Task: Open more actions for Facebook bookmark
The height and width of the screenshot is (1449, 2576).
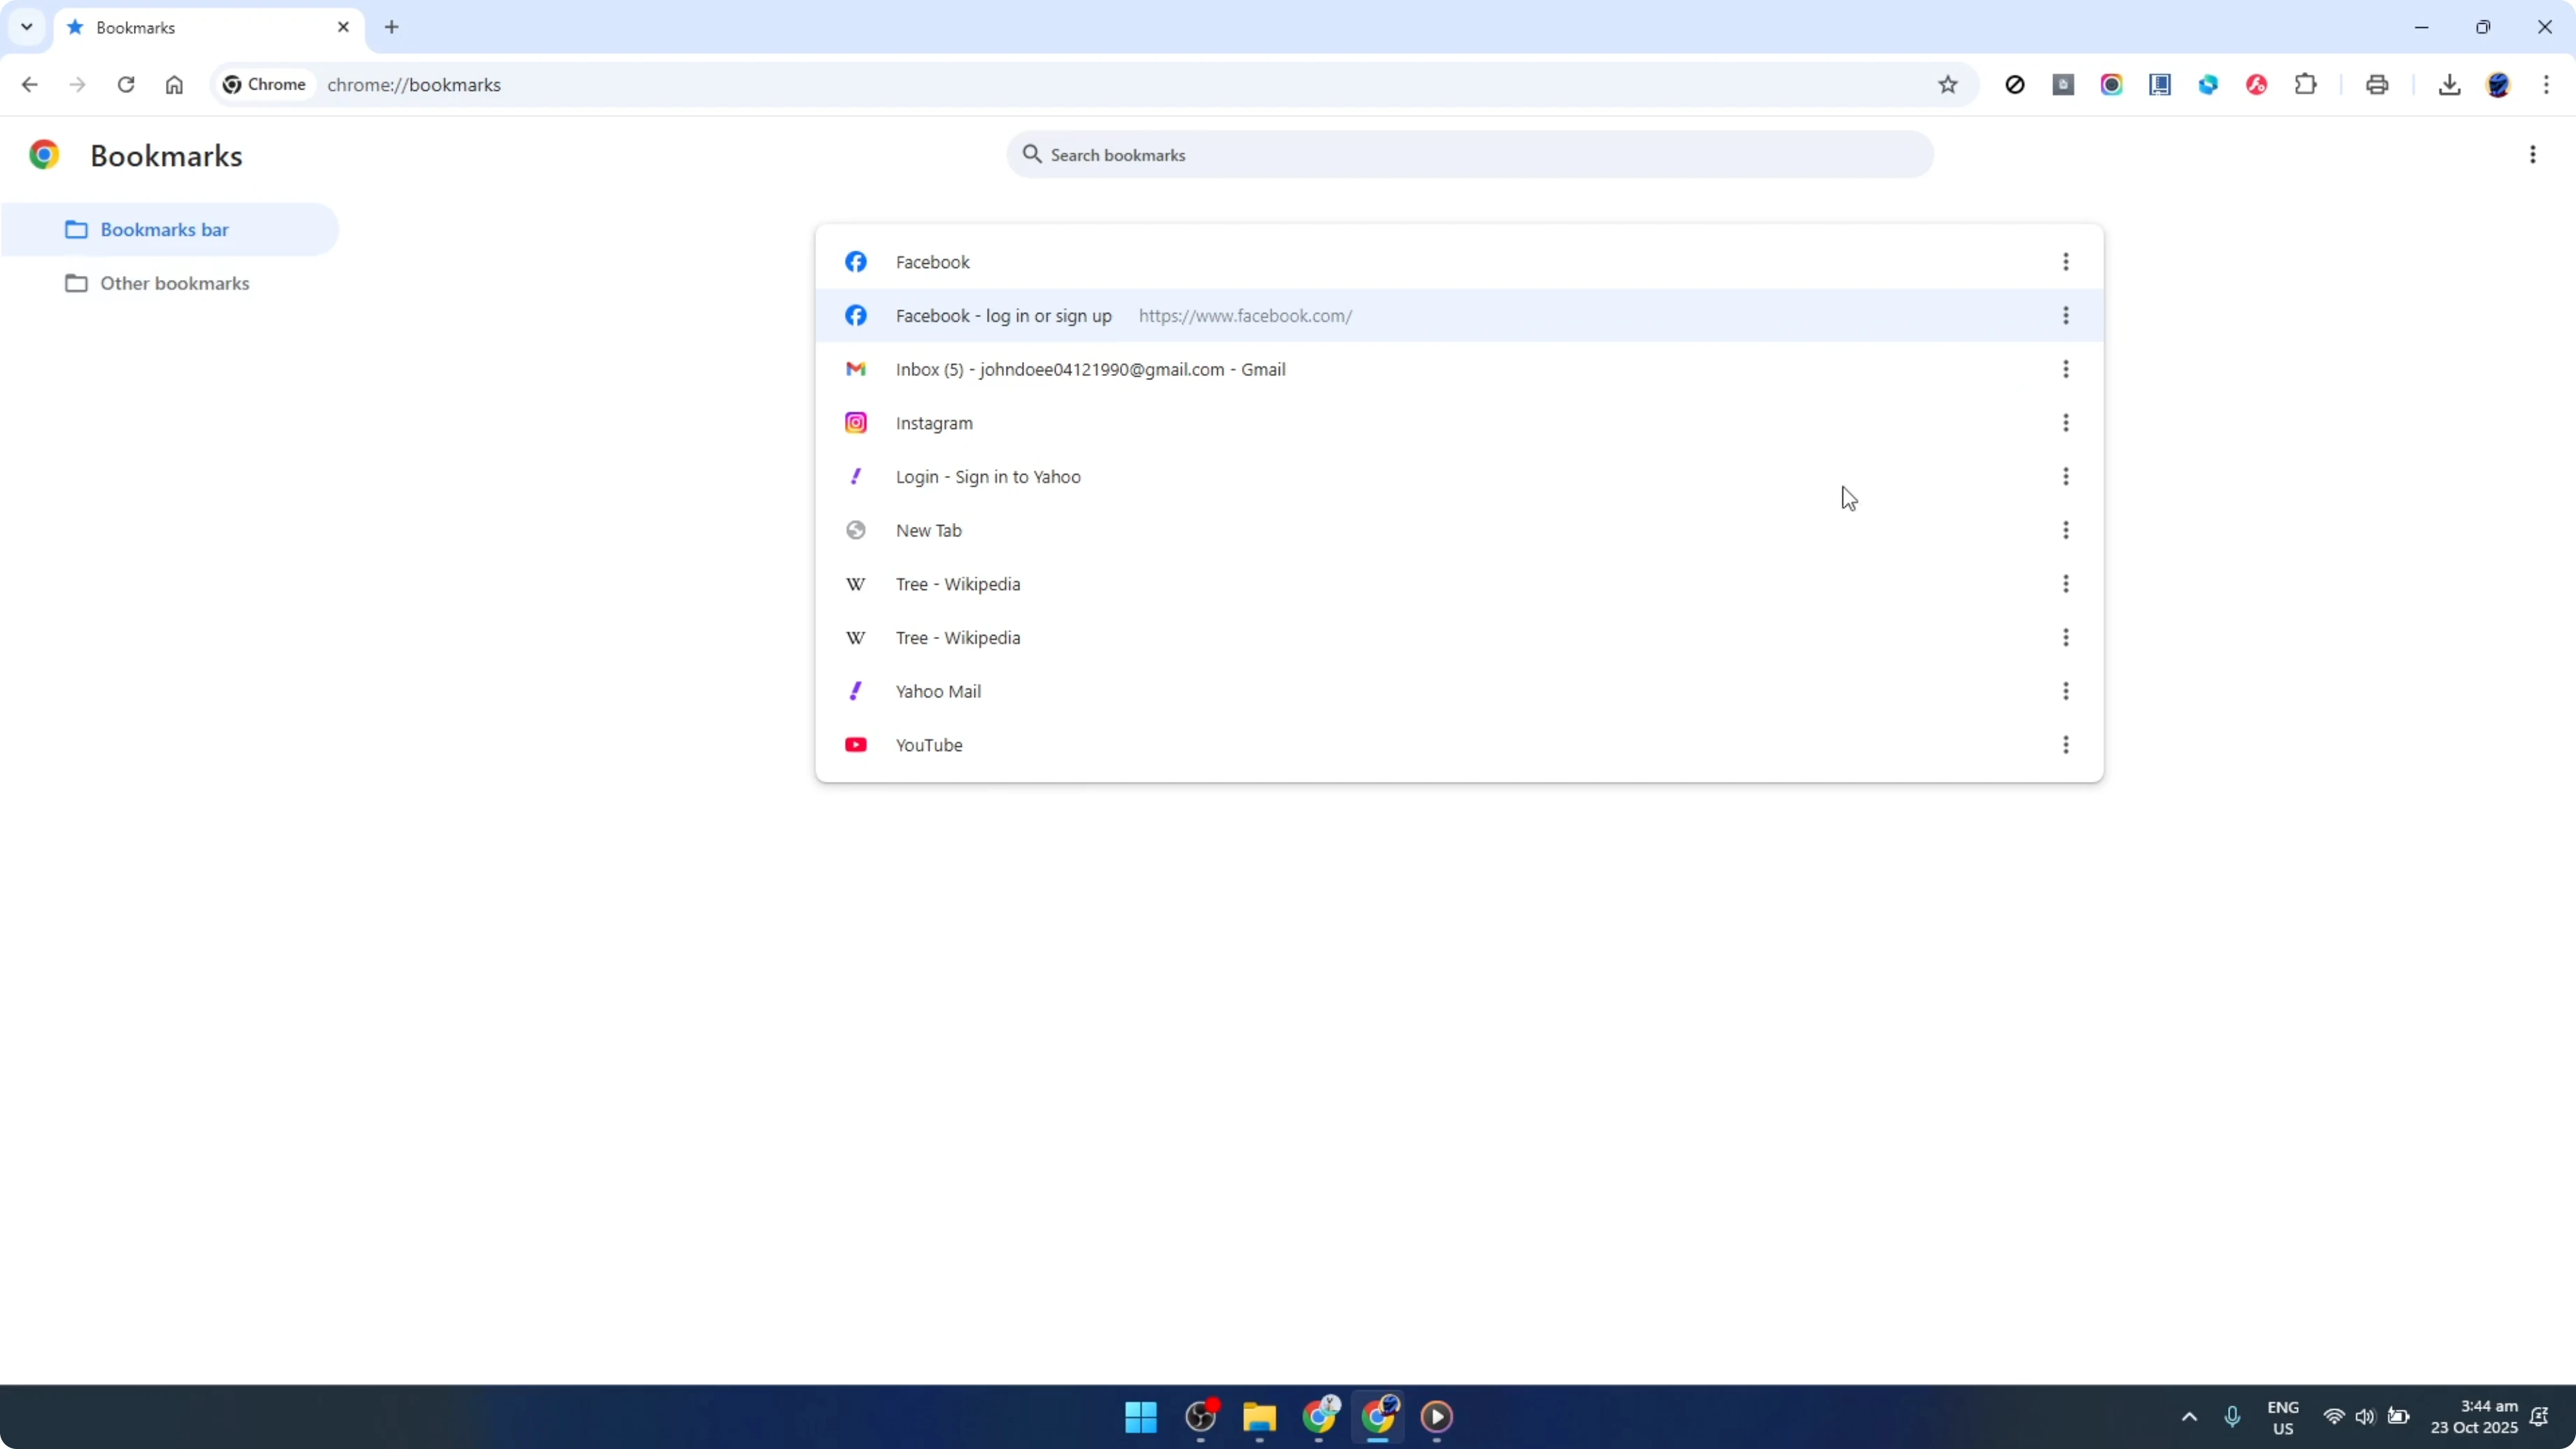Action: pyautogui.click(x=2065, y=262)
